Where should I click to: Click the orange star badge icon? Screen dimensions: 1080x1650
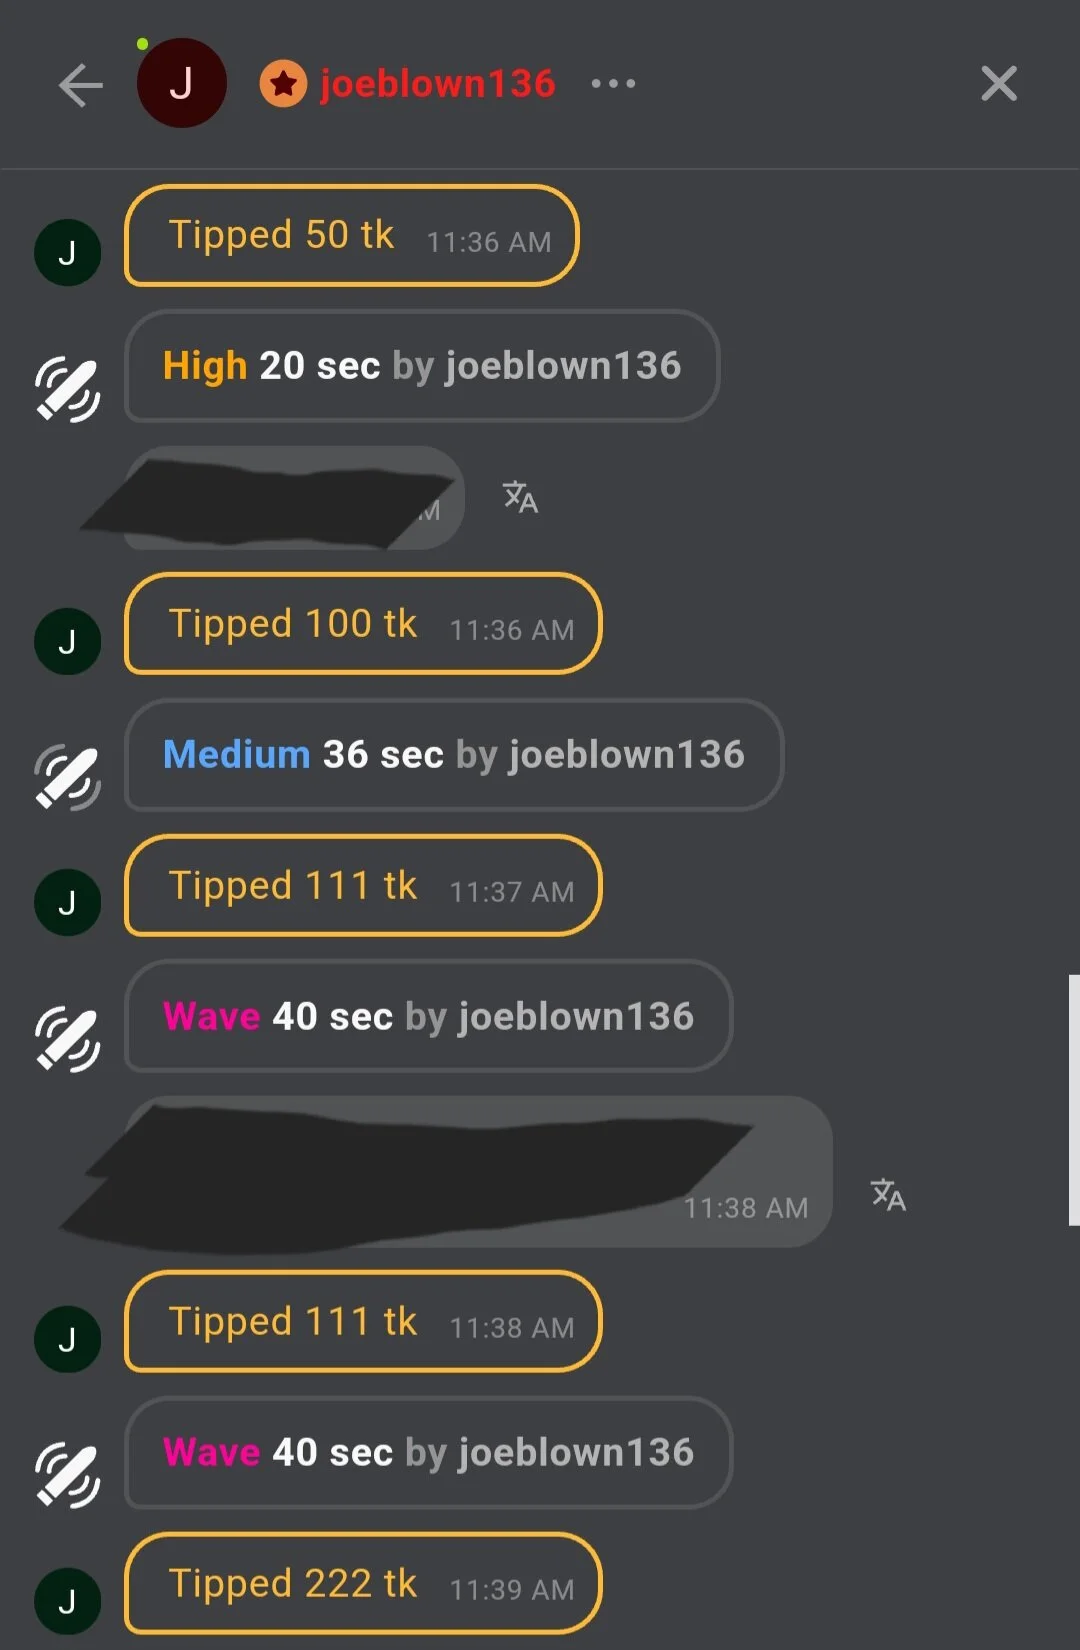pos(283,84)
